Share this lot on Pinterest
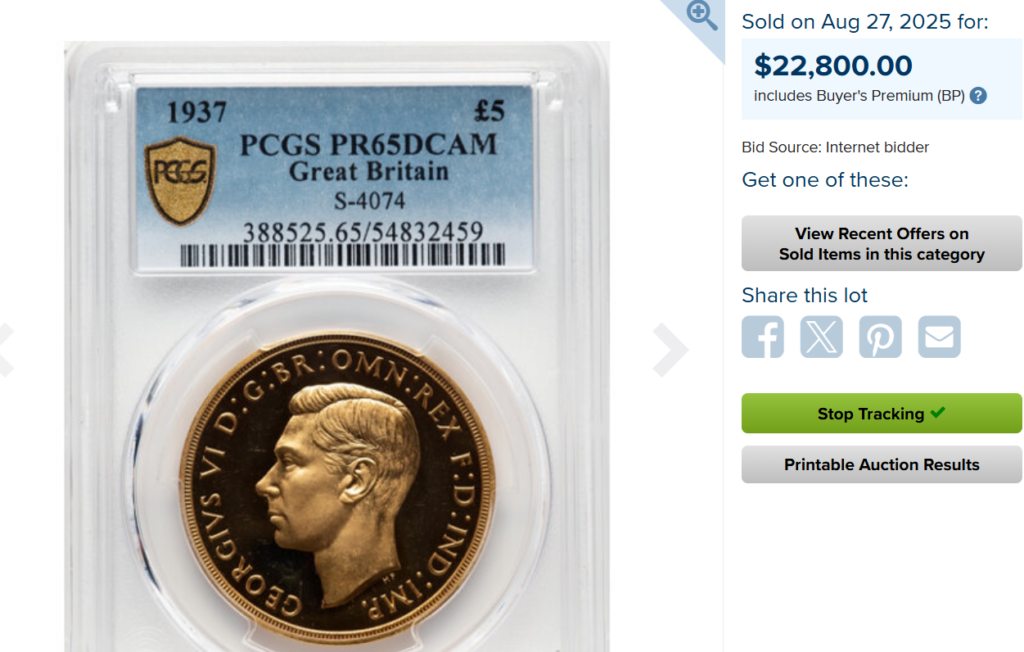The height and width of the screenshot is (652, 1024). pos(880,337)
